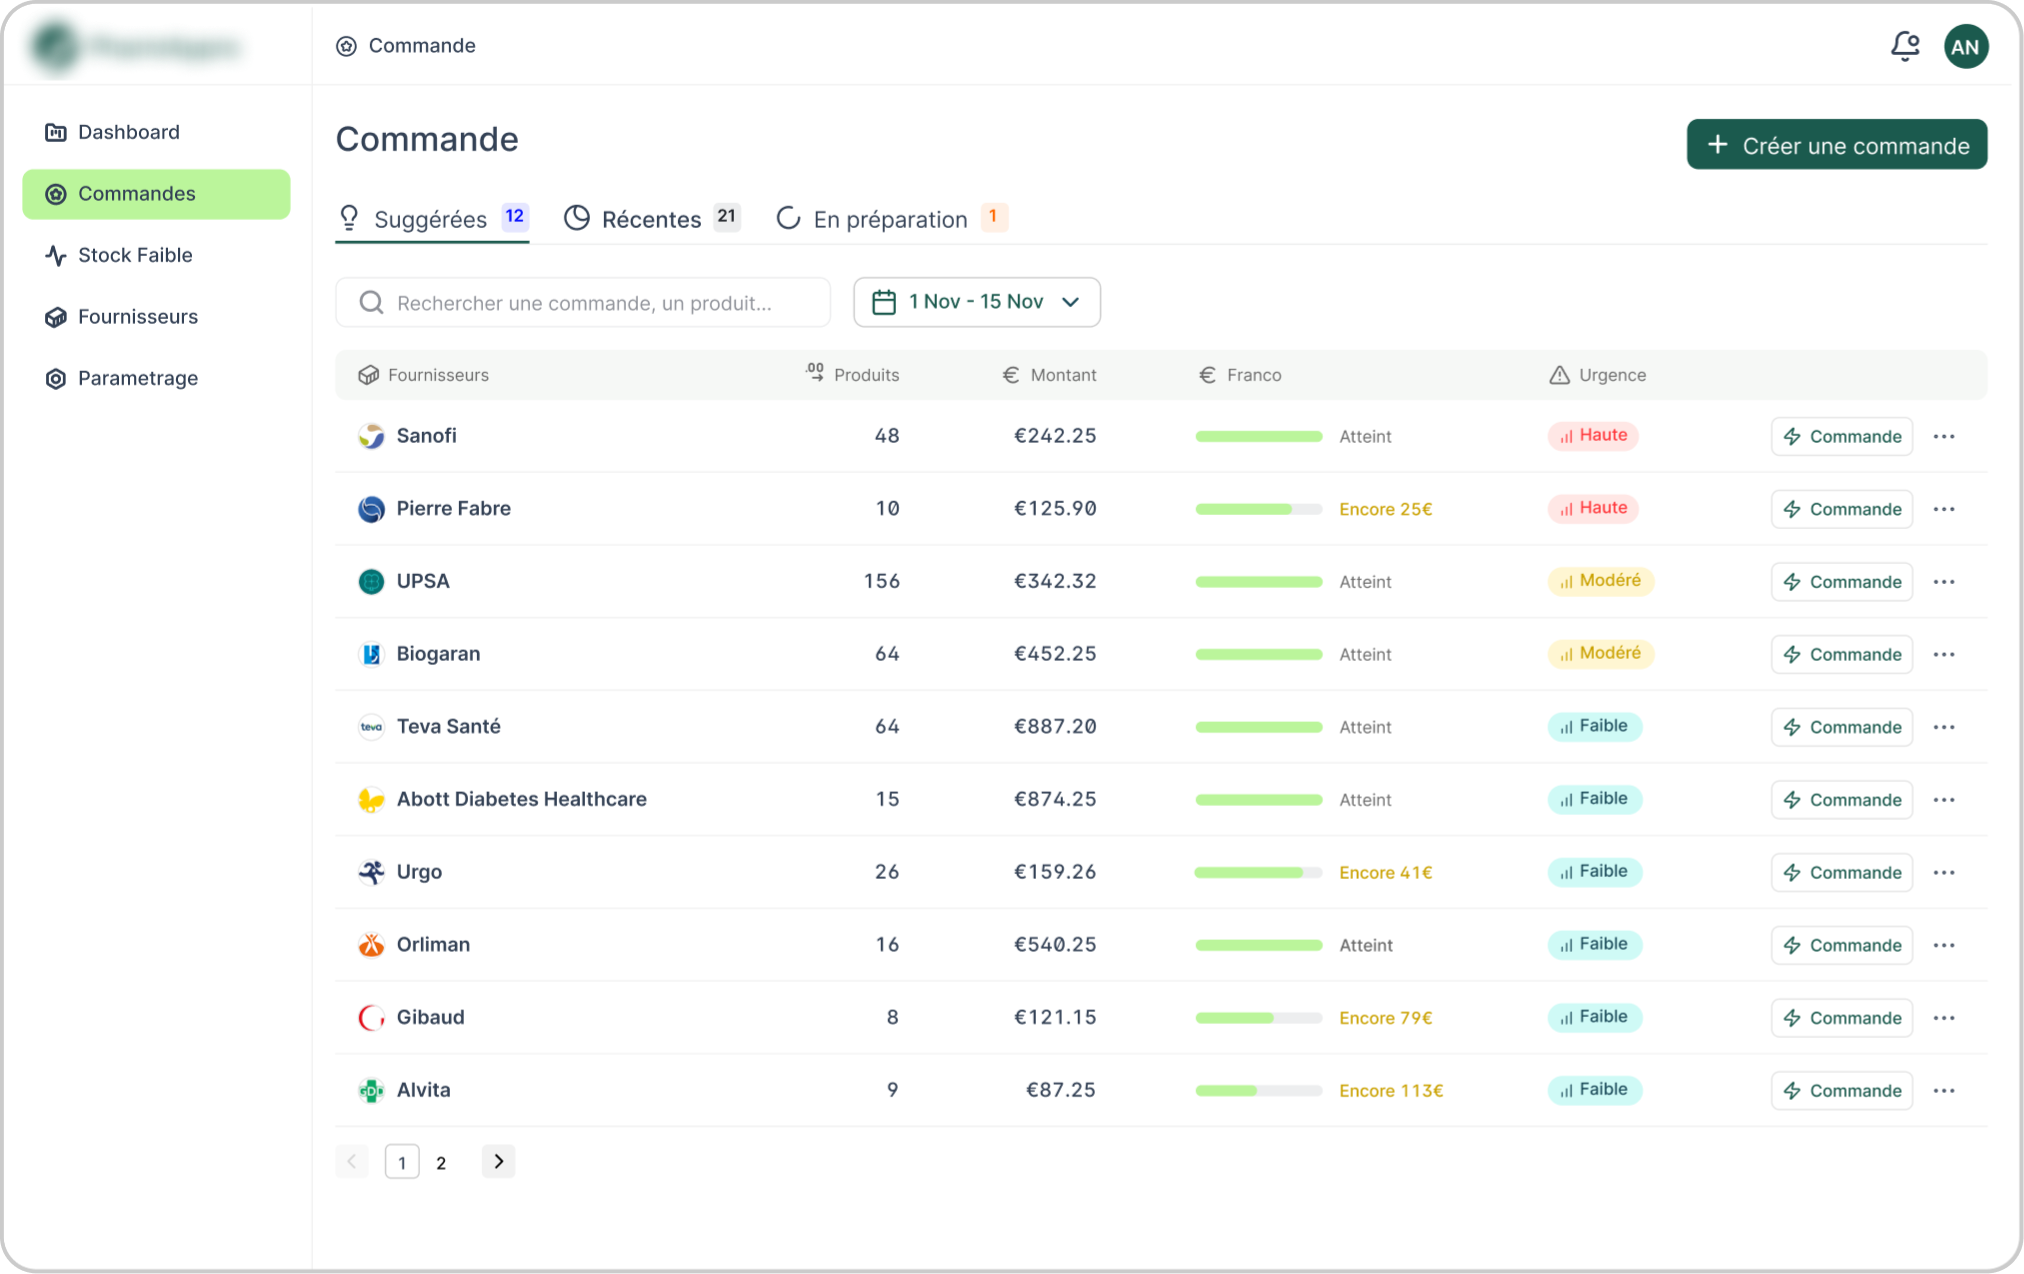This screenshot has width=2024, height=1274.
Task: Open more options for UPSA row
Action: [1944, 582]
